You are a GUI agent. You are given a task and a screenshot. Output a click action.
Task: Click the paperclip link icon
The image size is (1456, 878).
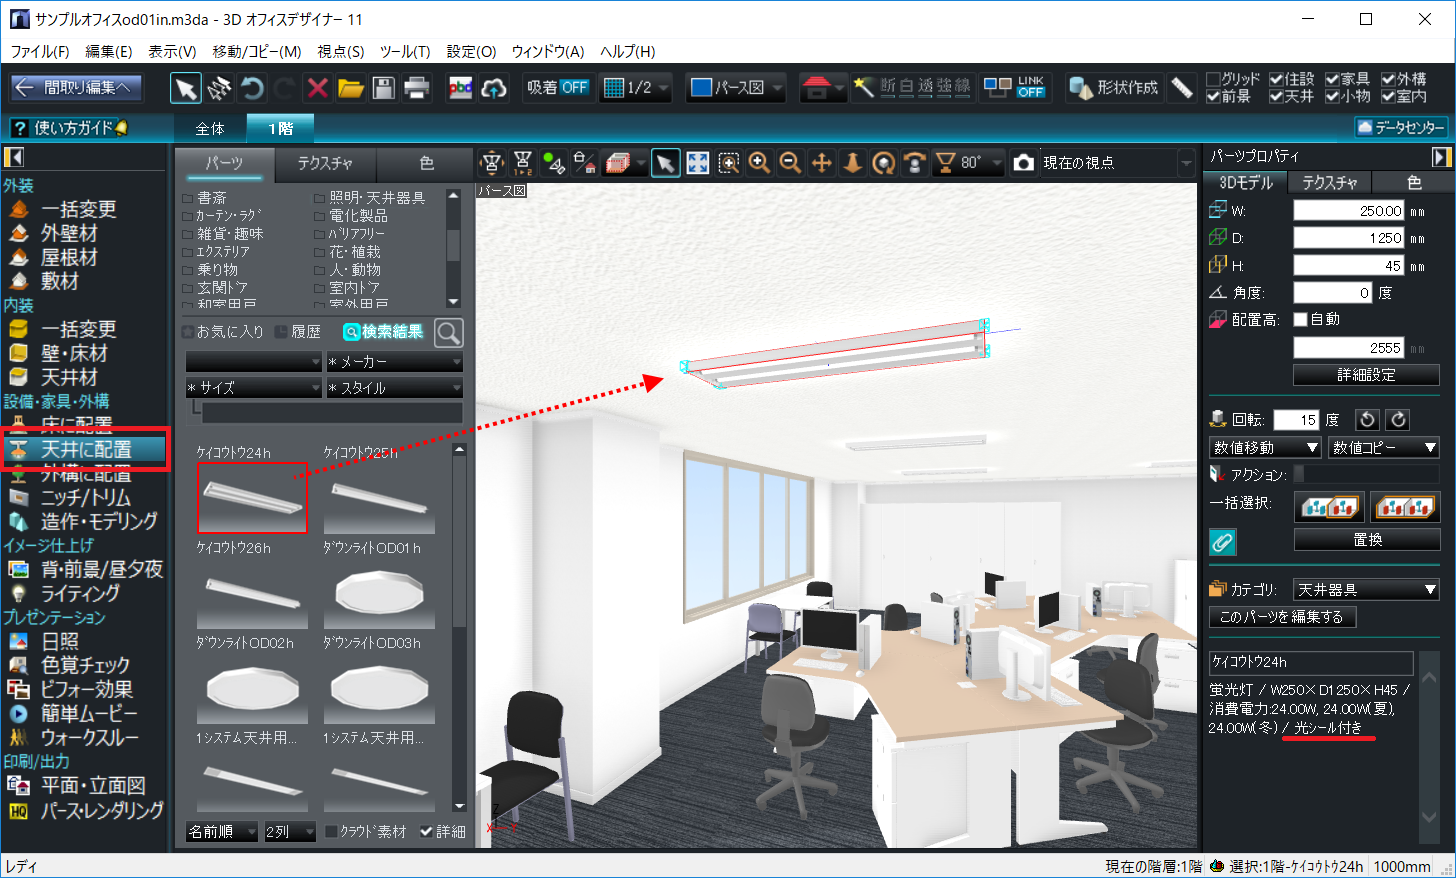click(x=1222, y=542)
